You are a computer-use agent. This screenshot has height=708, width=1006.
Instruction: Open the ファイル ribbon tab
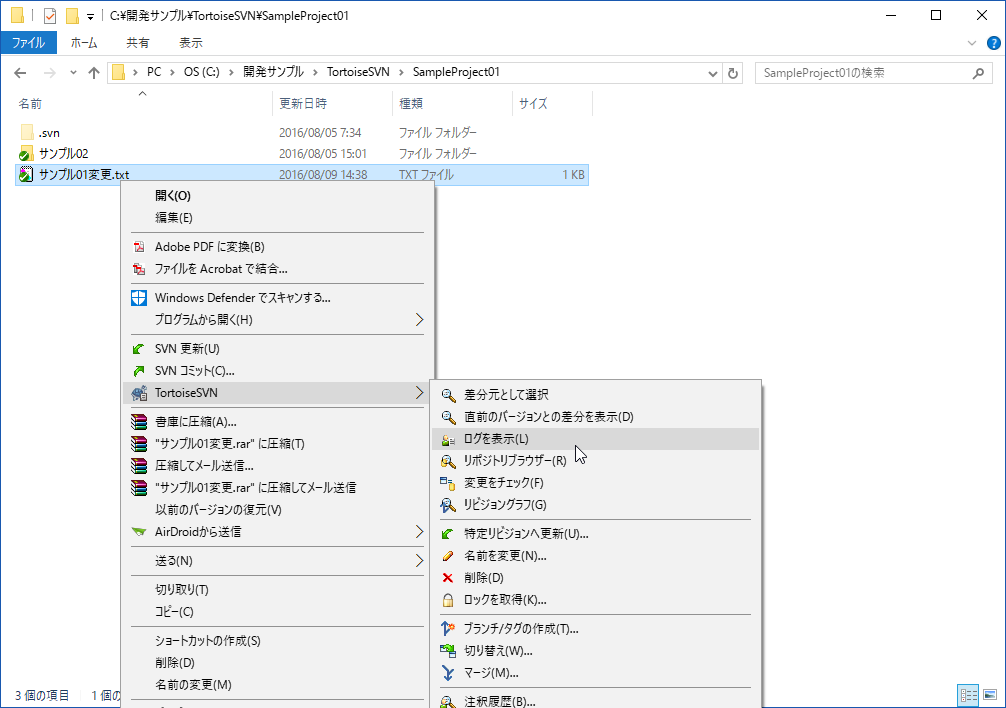pyautogui.click(x=28, y=43)
